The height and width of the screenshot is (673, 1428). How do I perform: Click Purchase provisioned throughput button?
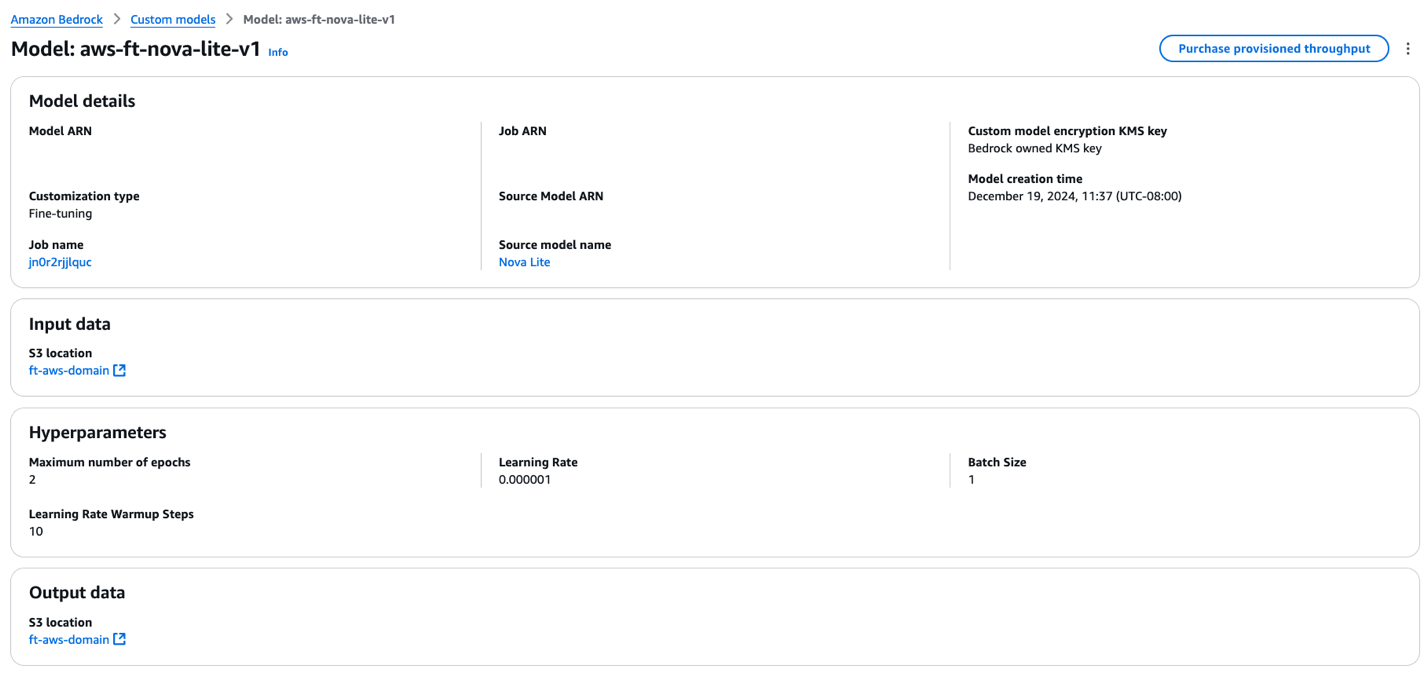point(1273,49)
